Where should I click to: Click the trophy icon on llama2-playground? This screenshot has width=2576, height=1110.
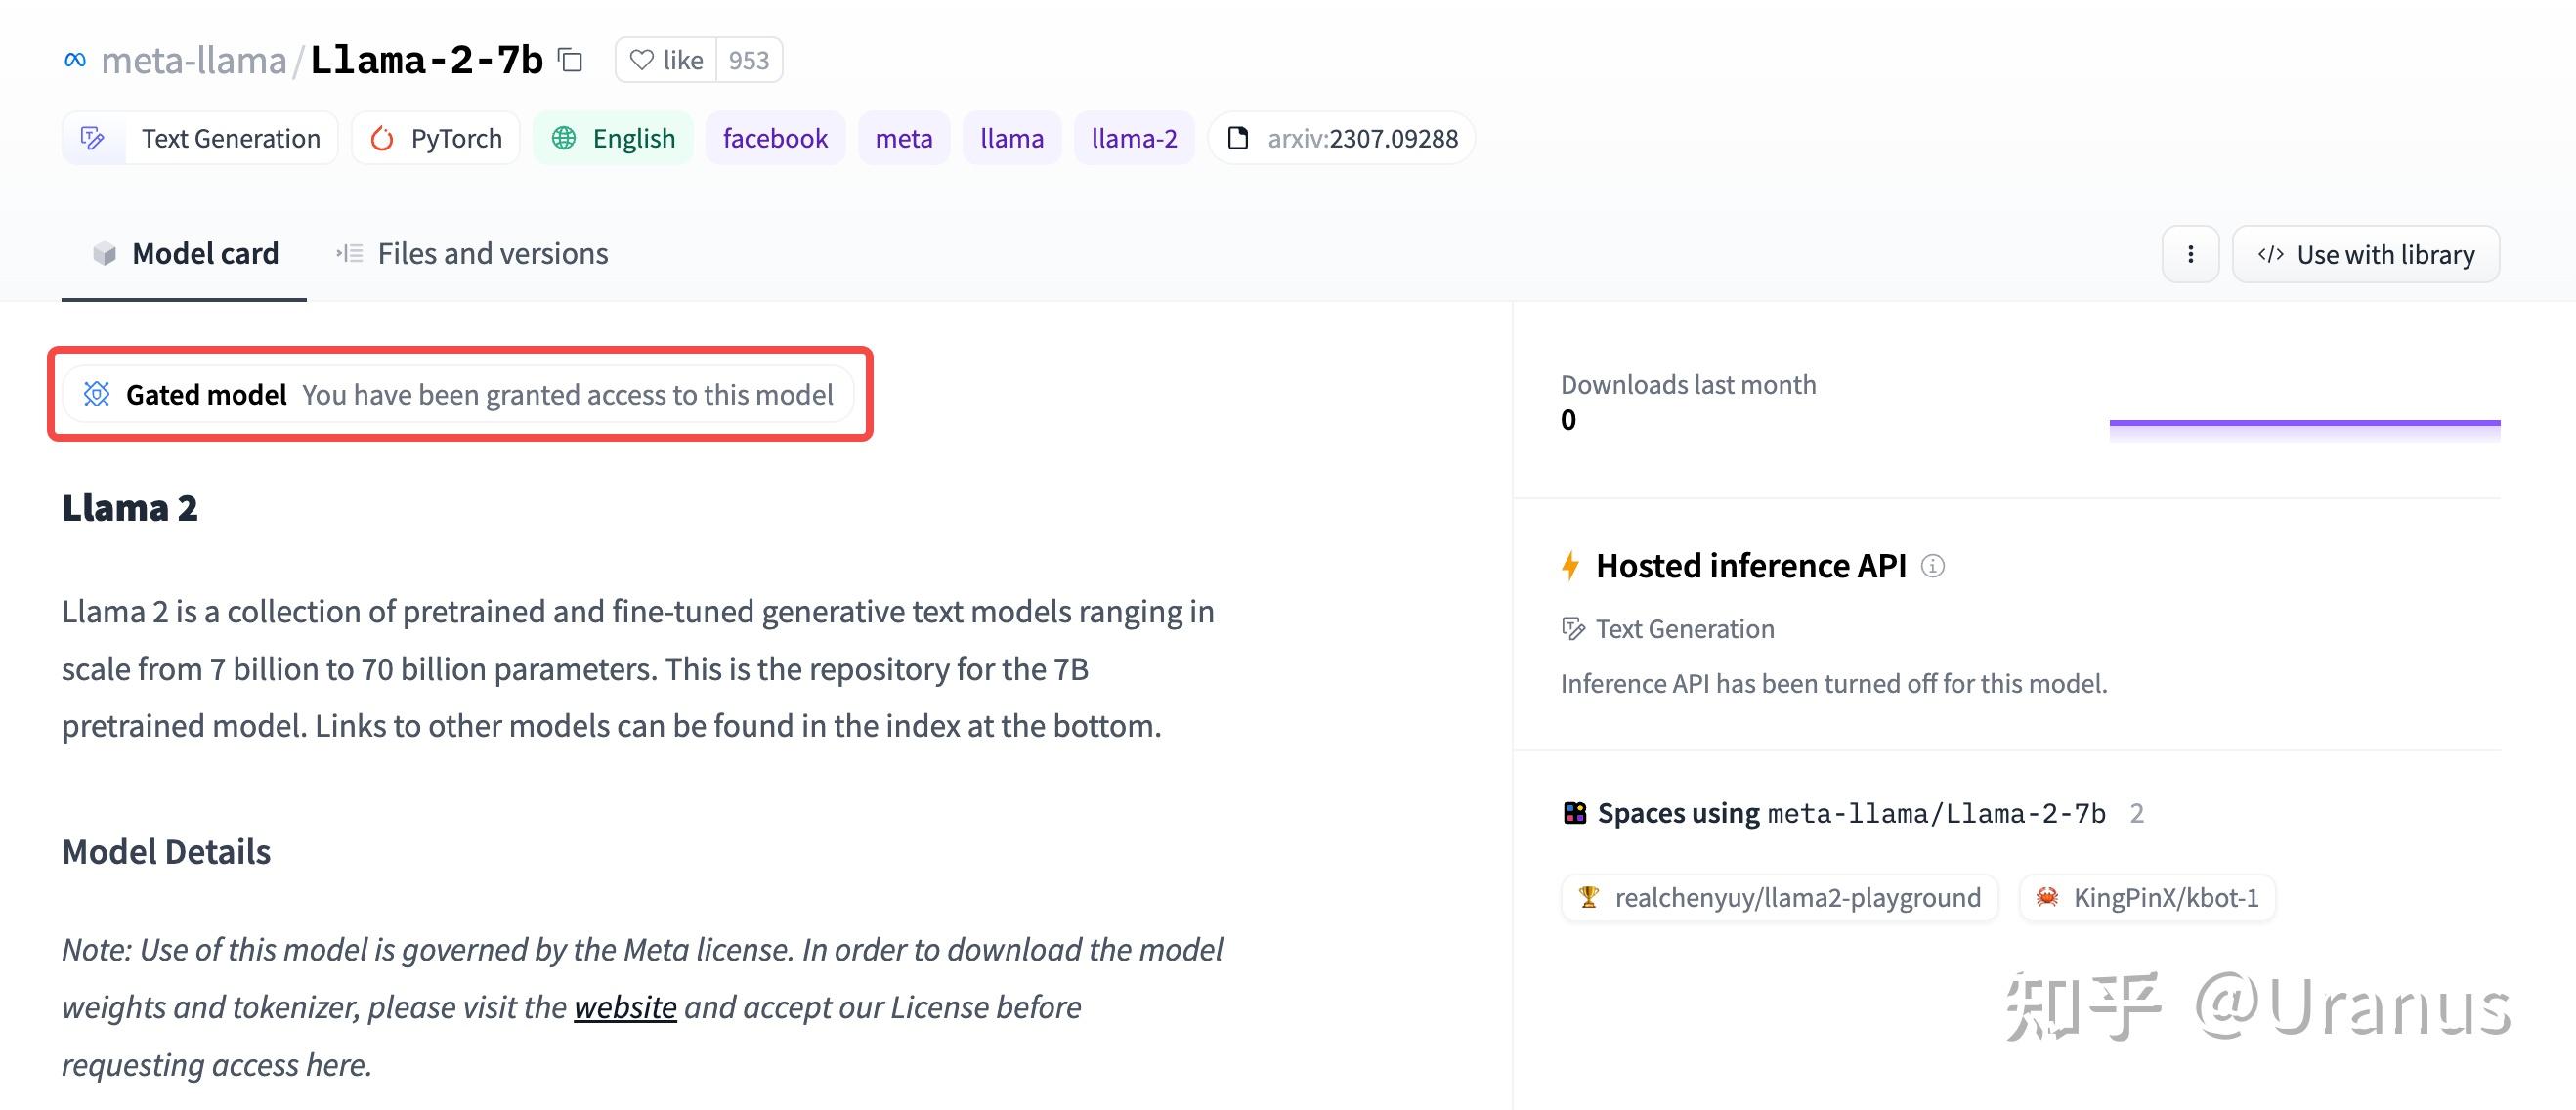[1588, 897]
